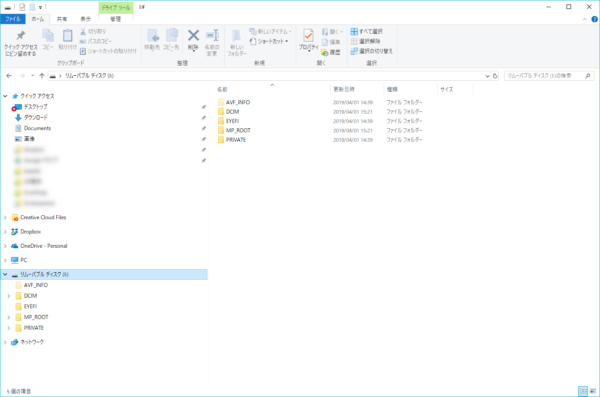
Task: Collapse the Quick Access tree node
Action: [x=5, y=96]
